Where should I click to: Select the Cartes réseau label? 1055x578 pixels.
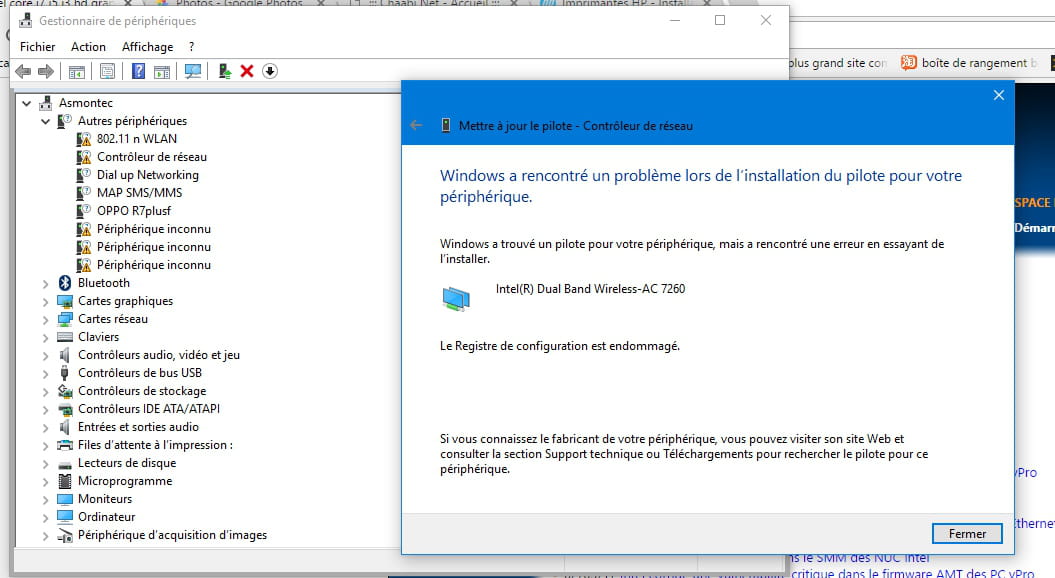click(112, 319)
